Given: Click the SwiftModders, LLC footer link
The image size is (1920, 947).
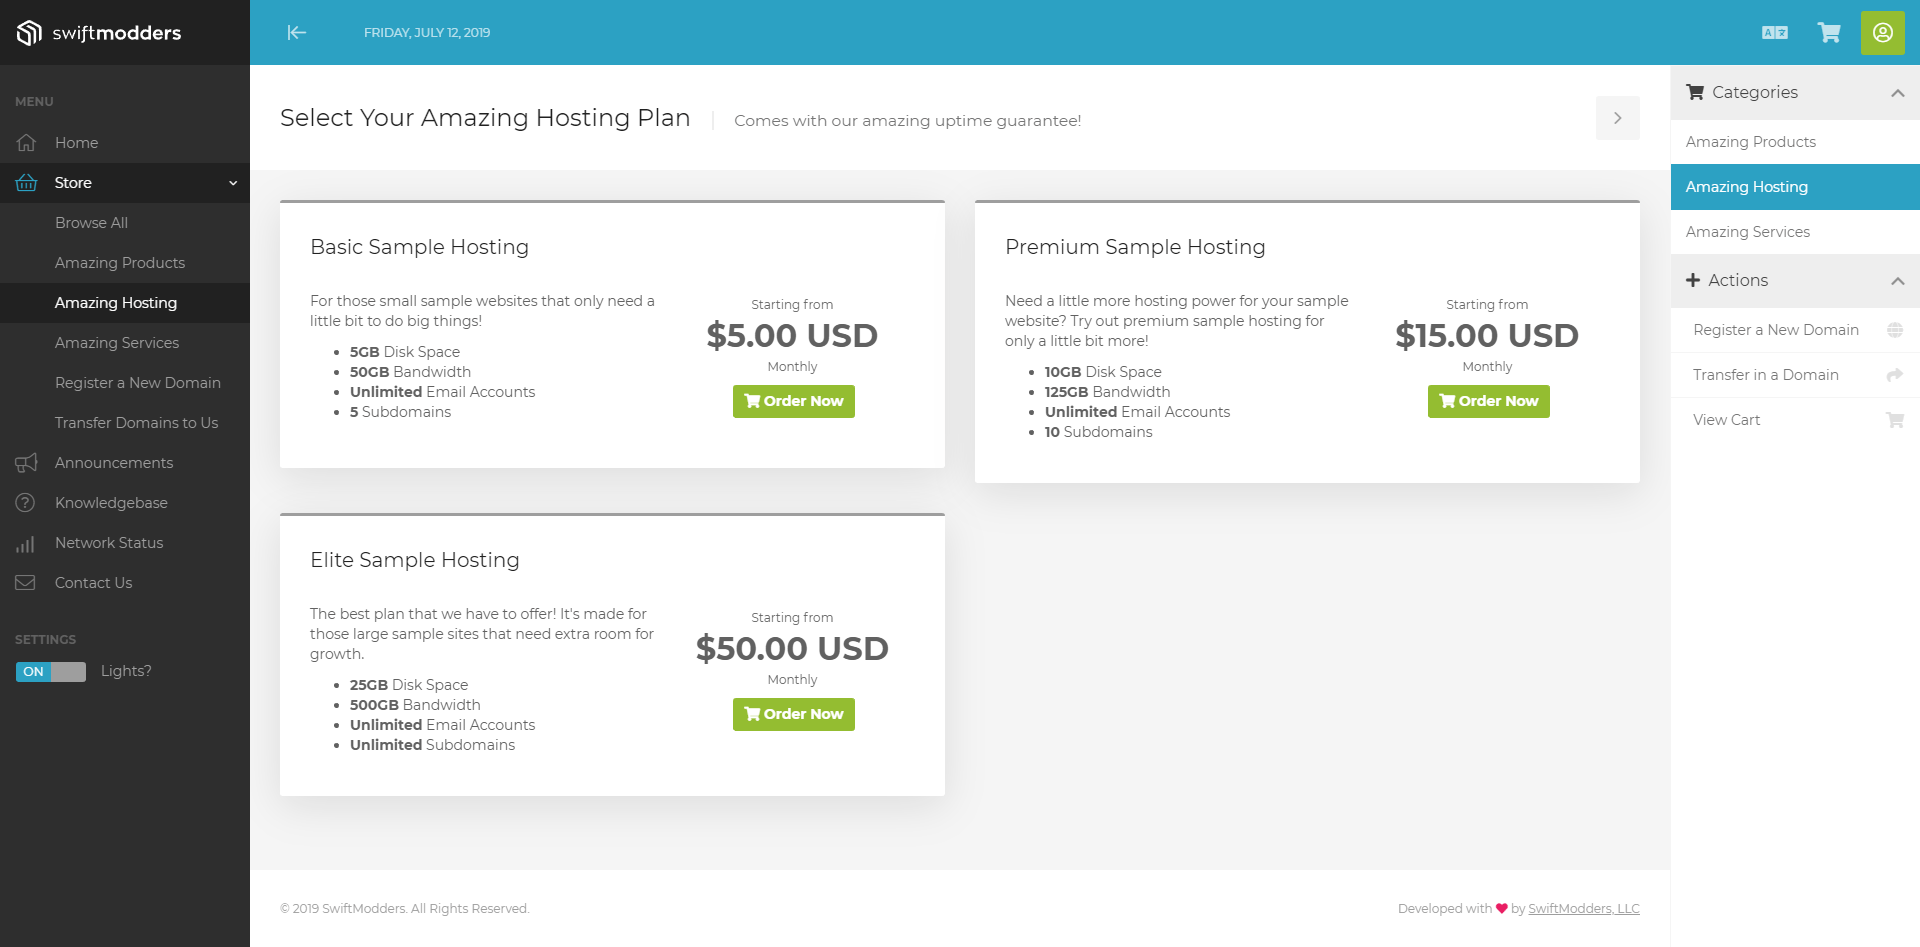Looking at the screenshot, I should 1583,909.
